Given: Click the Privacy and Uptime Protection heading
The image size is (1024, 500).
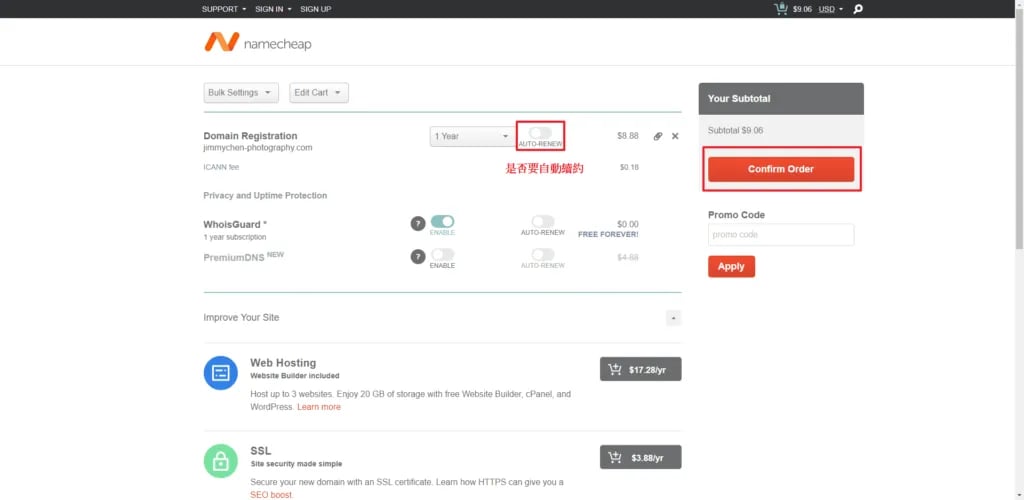Looking at the screenshot, I should [265, 195].
